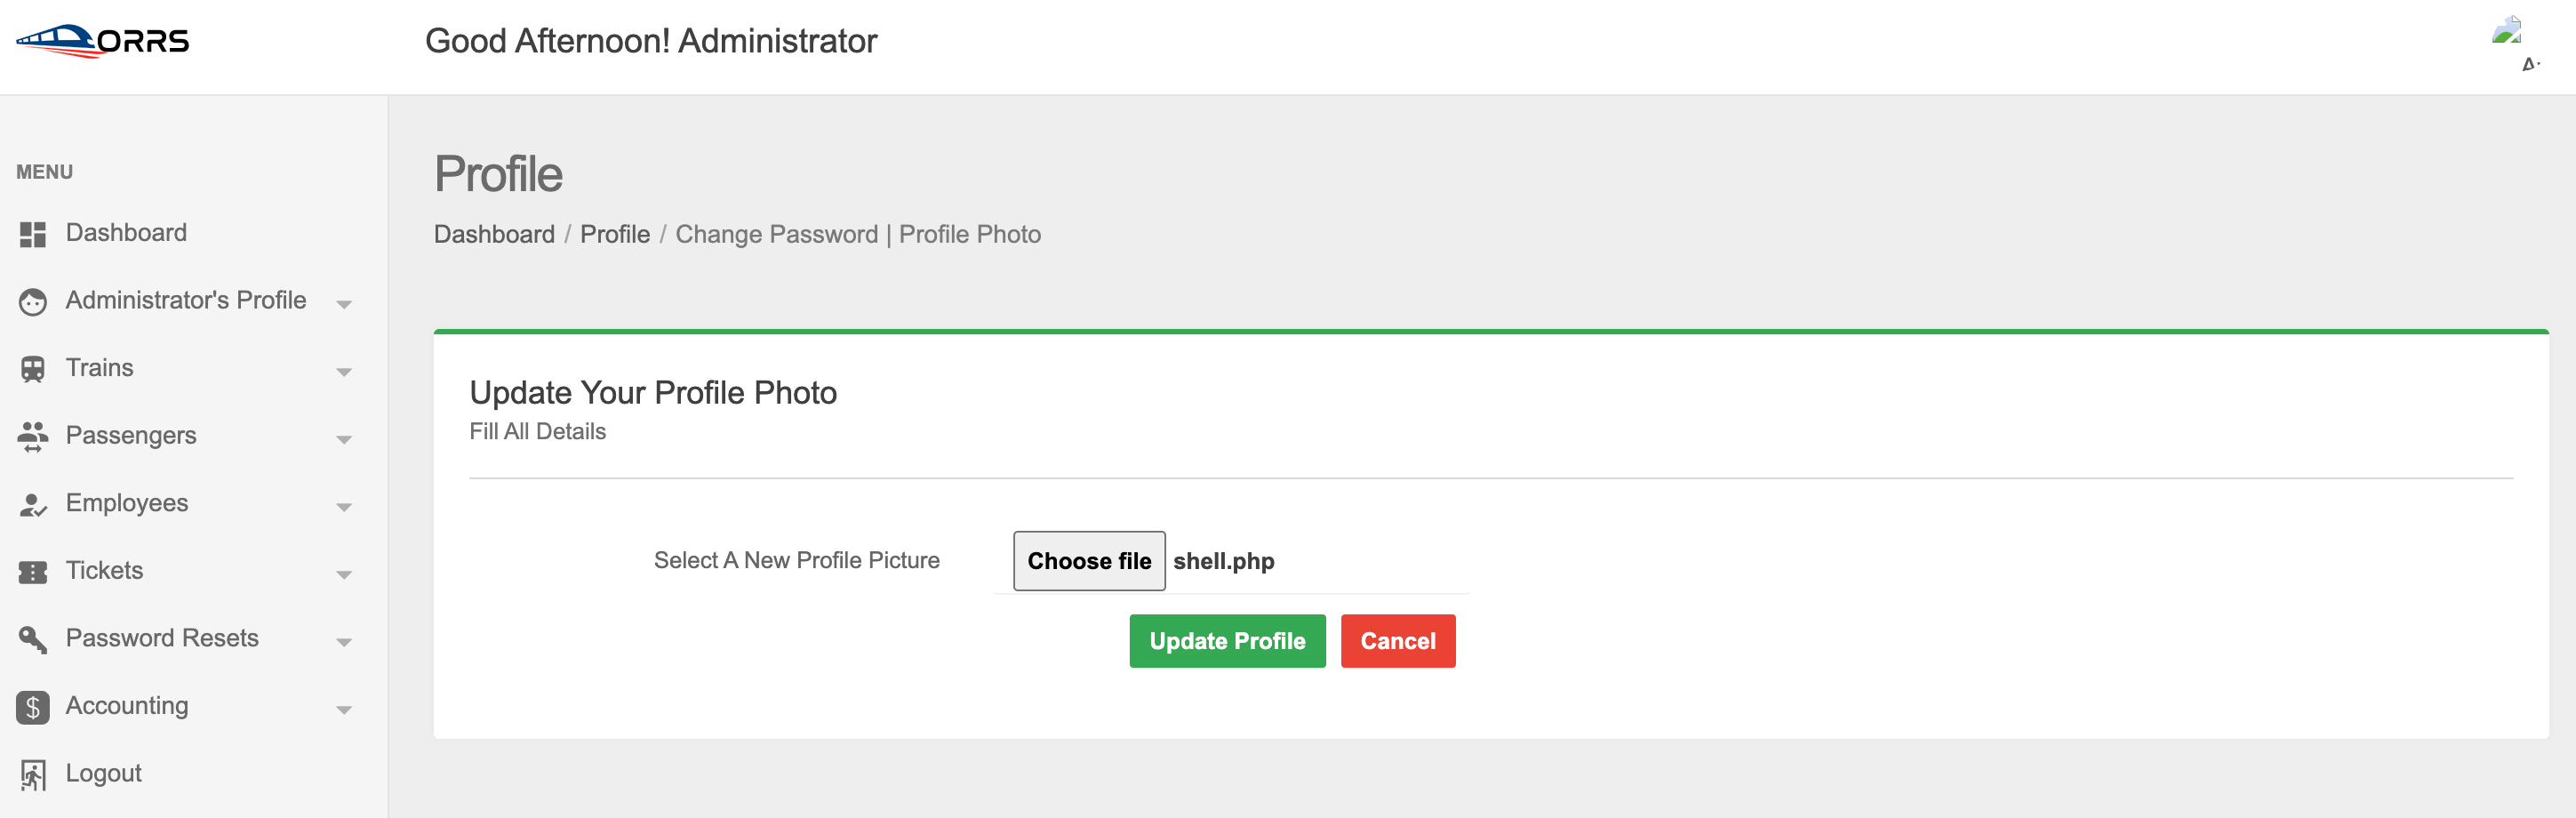Click the Passengers group icon
2576x818 pixels.
[x=33, y=437]
